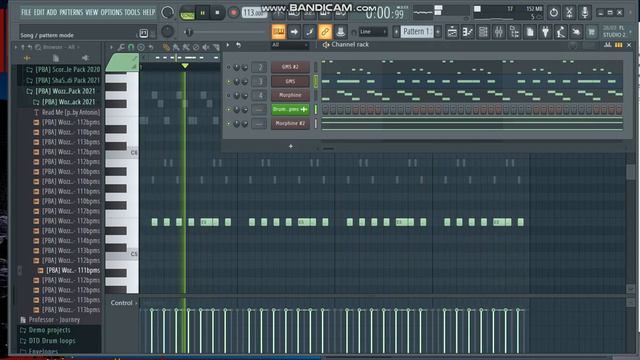Stop playback with the stop button
Screen dimensions: 640x360
tap(218, 13)
